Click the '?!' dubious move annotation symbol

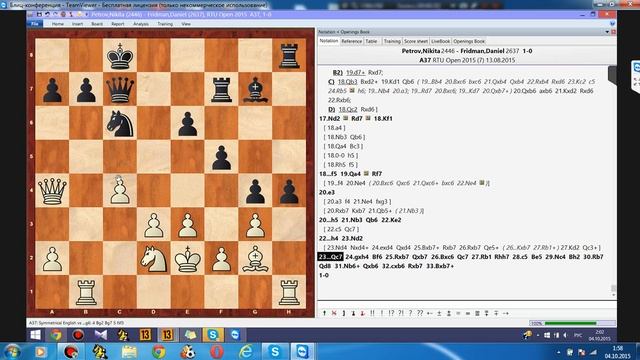coord(401,313)
